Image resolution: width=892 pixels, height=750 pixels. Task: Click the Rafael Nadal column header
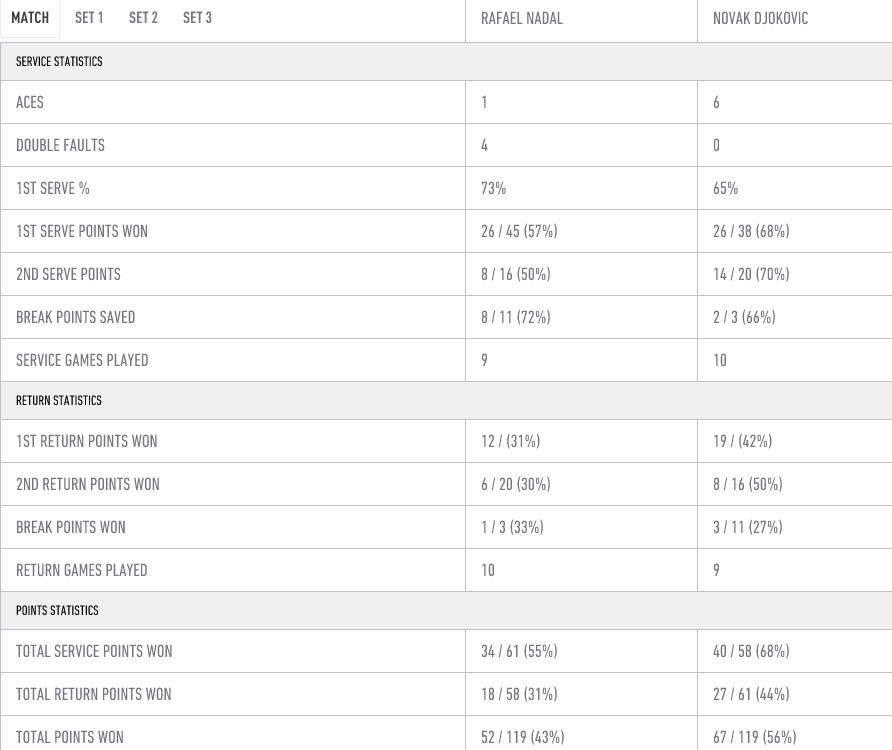(522, 19)
